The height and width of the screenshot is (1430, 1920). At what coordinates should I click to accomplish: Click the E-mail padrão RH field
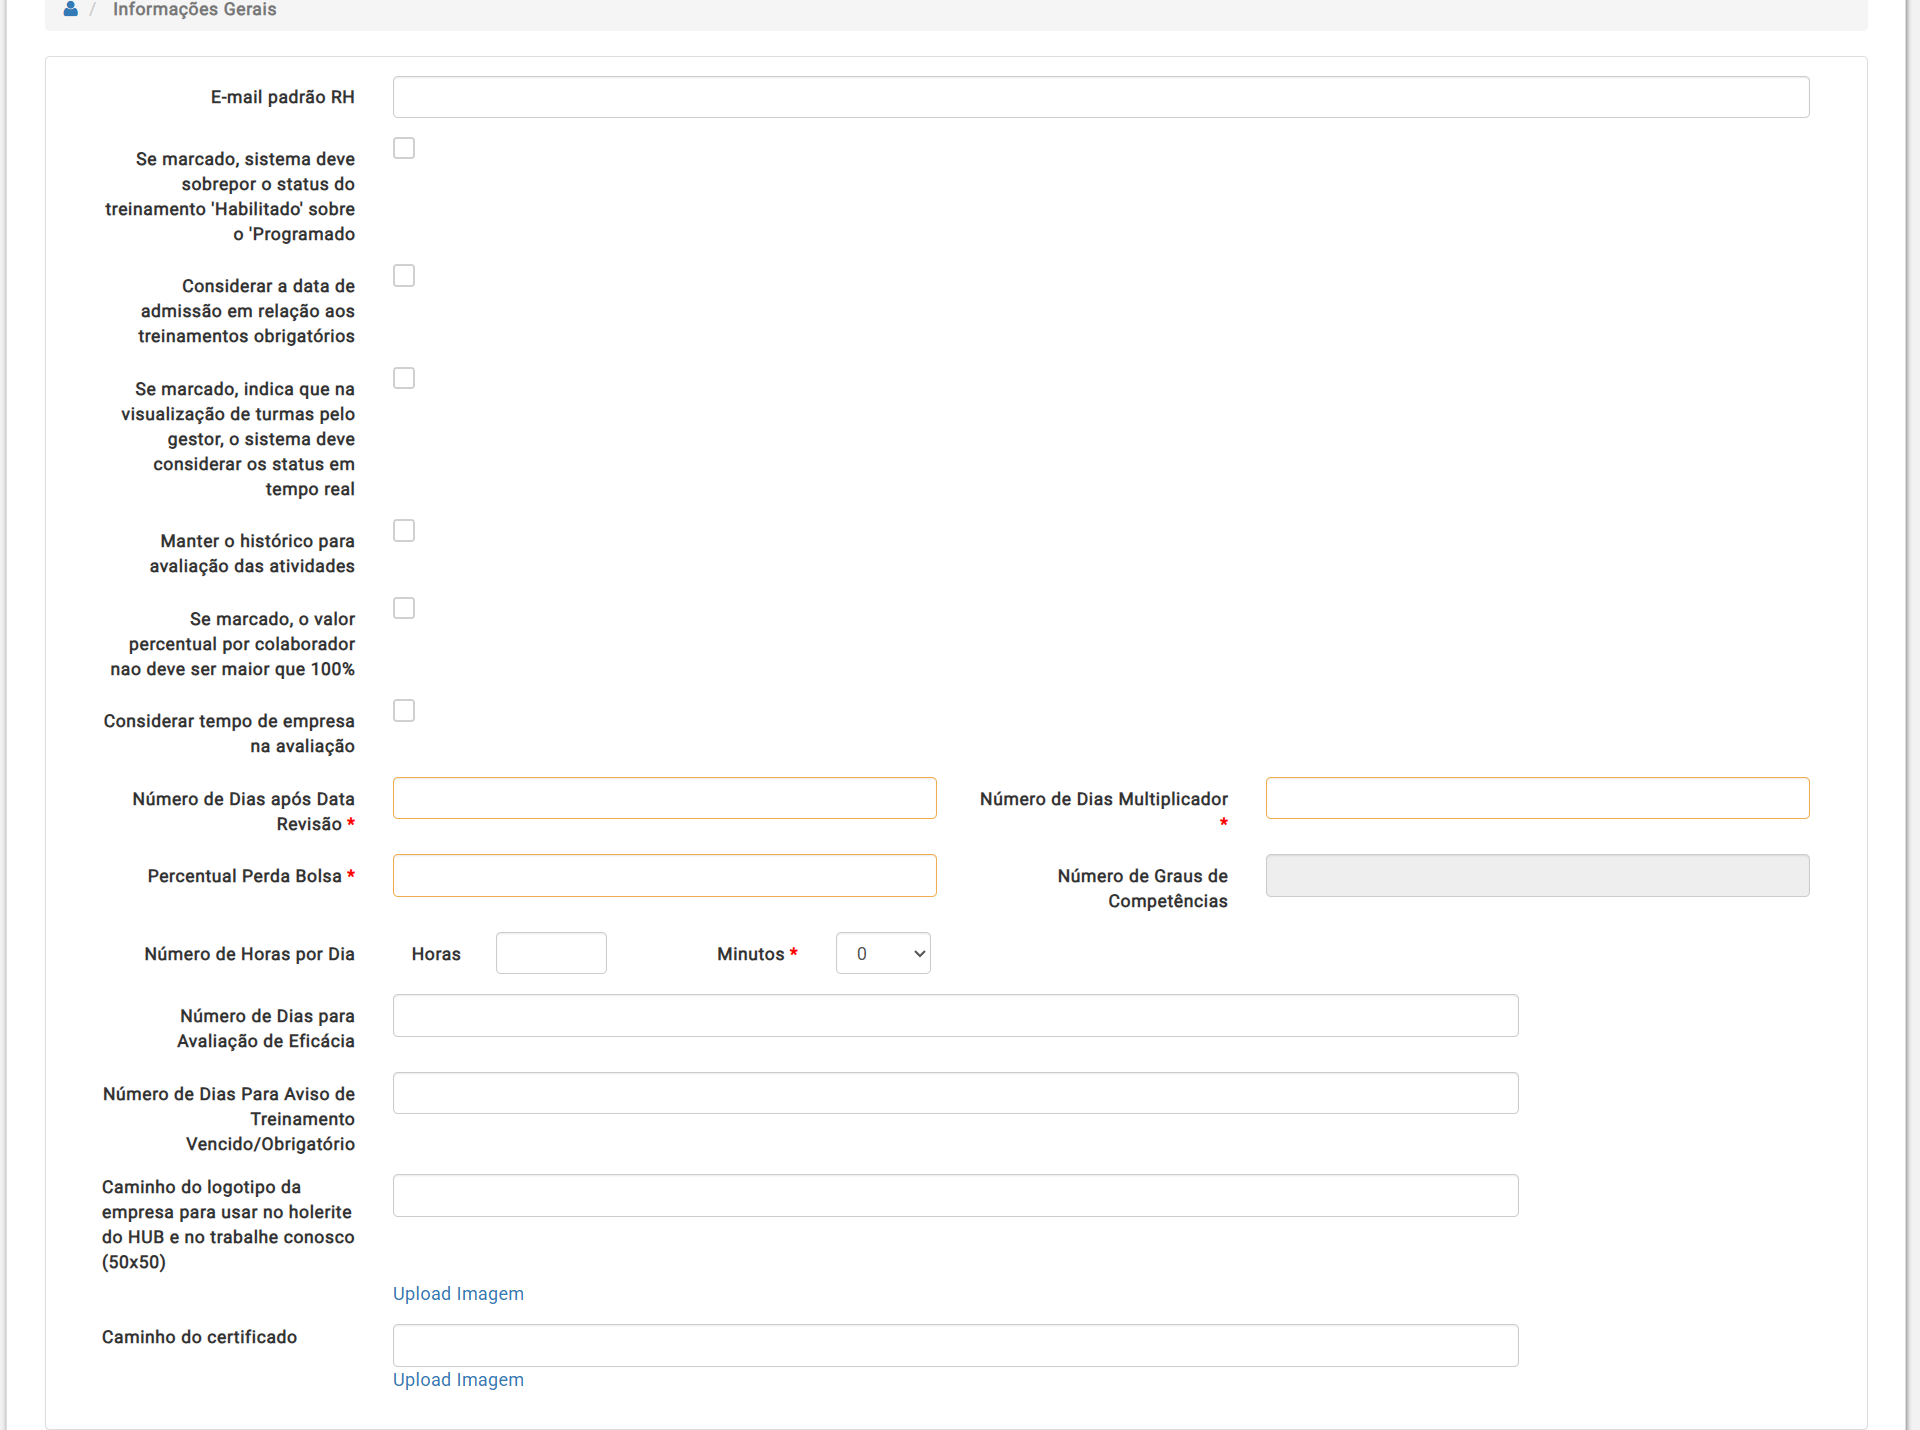click(x=1100, y=97)
